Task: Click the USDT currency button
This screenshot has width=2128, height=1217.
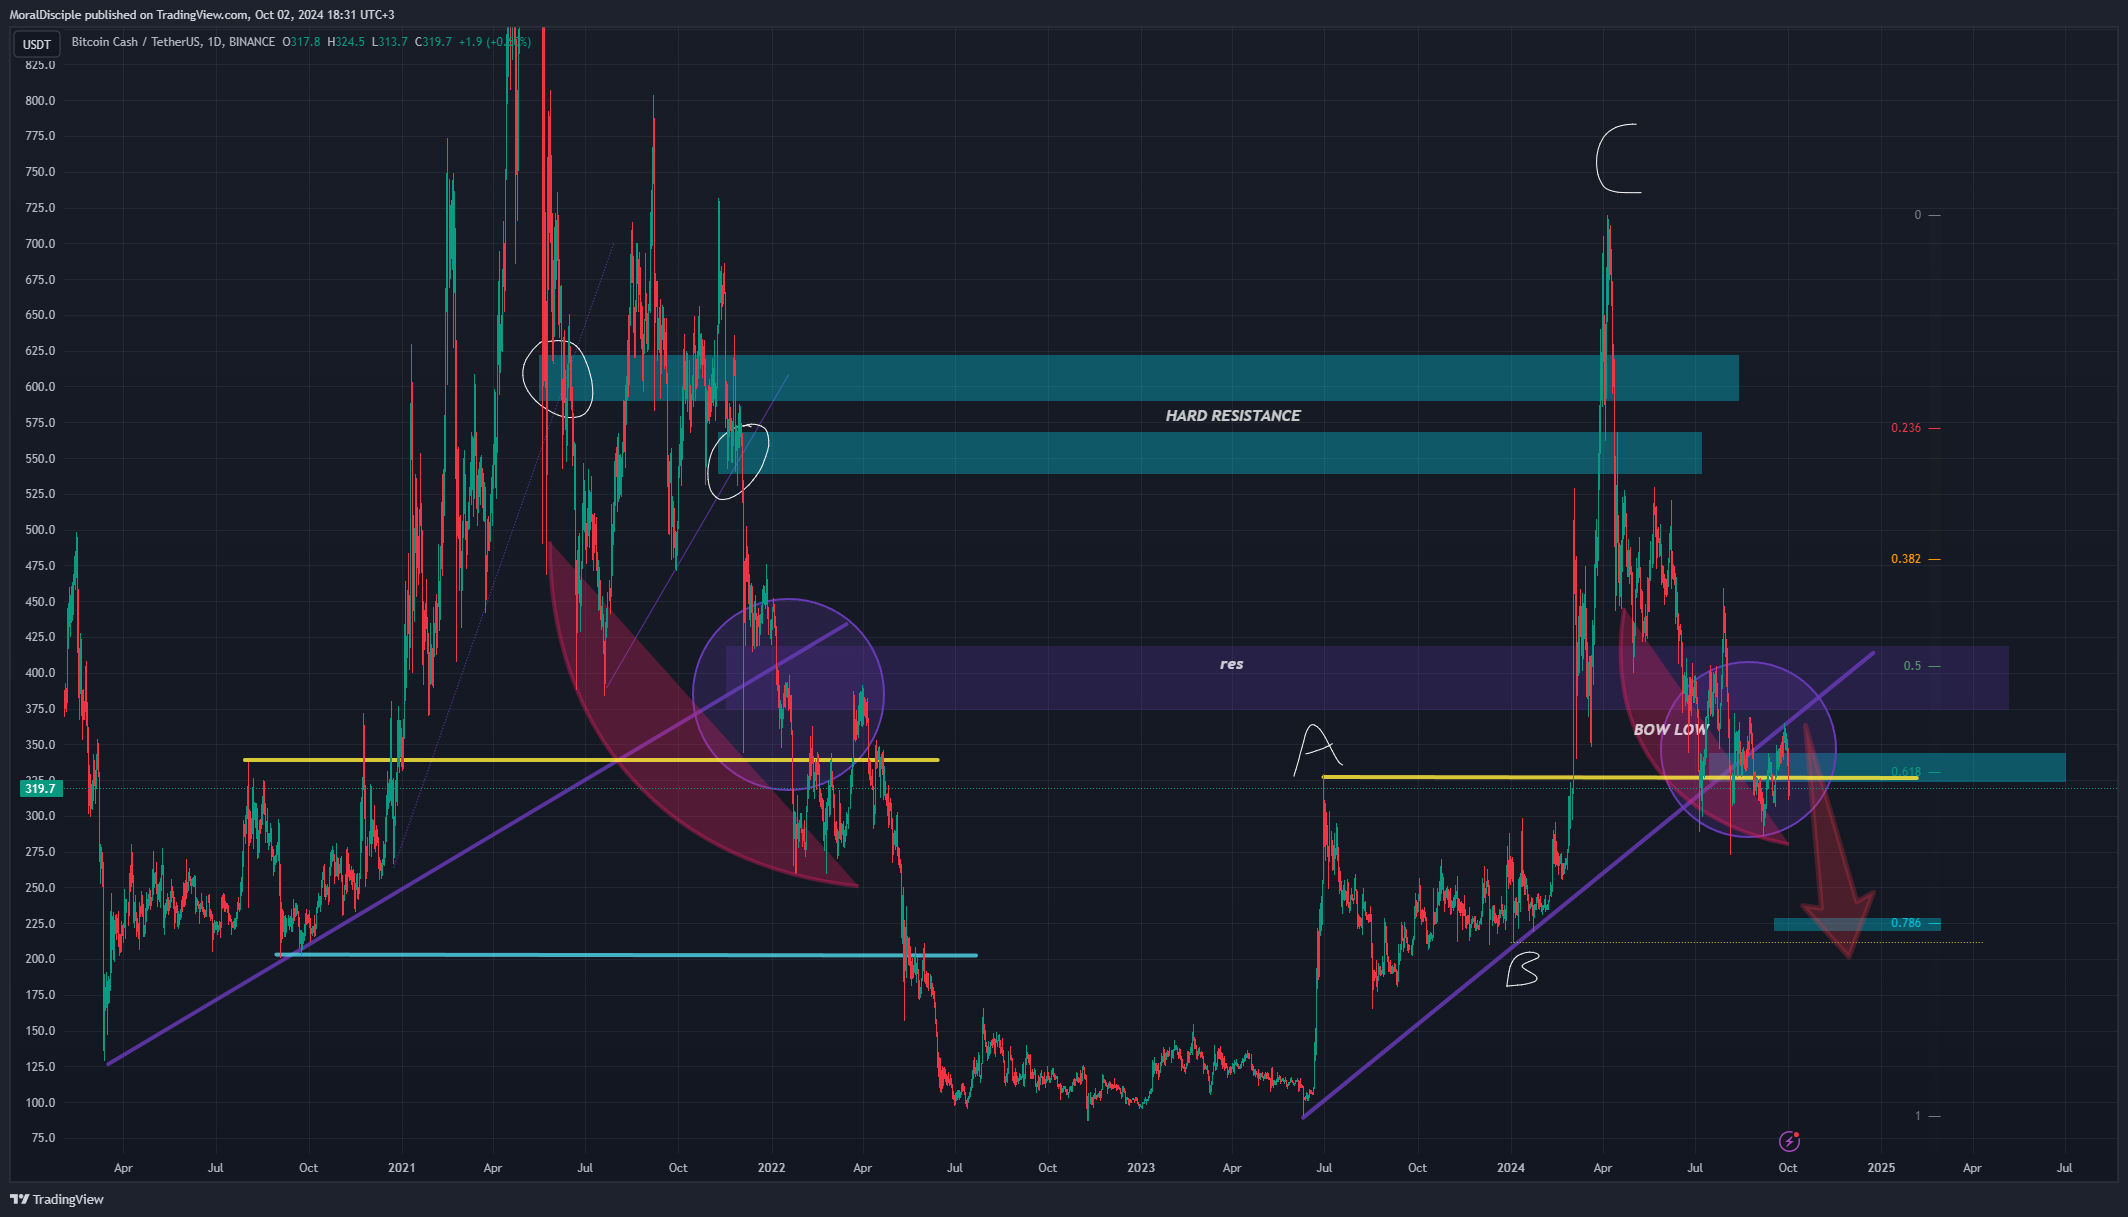Action: (37, 44)
